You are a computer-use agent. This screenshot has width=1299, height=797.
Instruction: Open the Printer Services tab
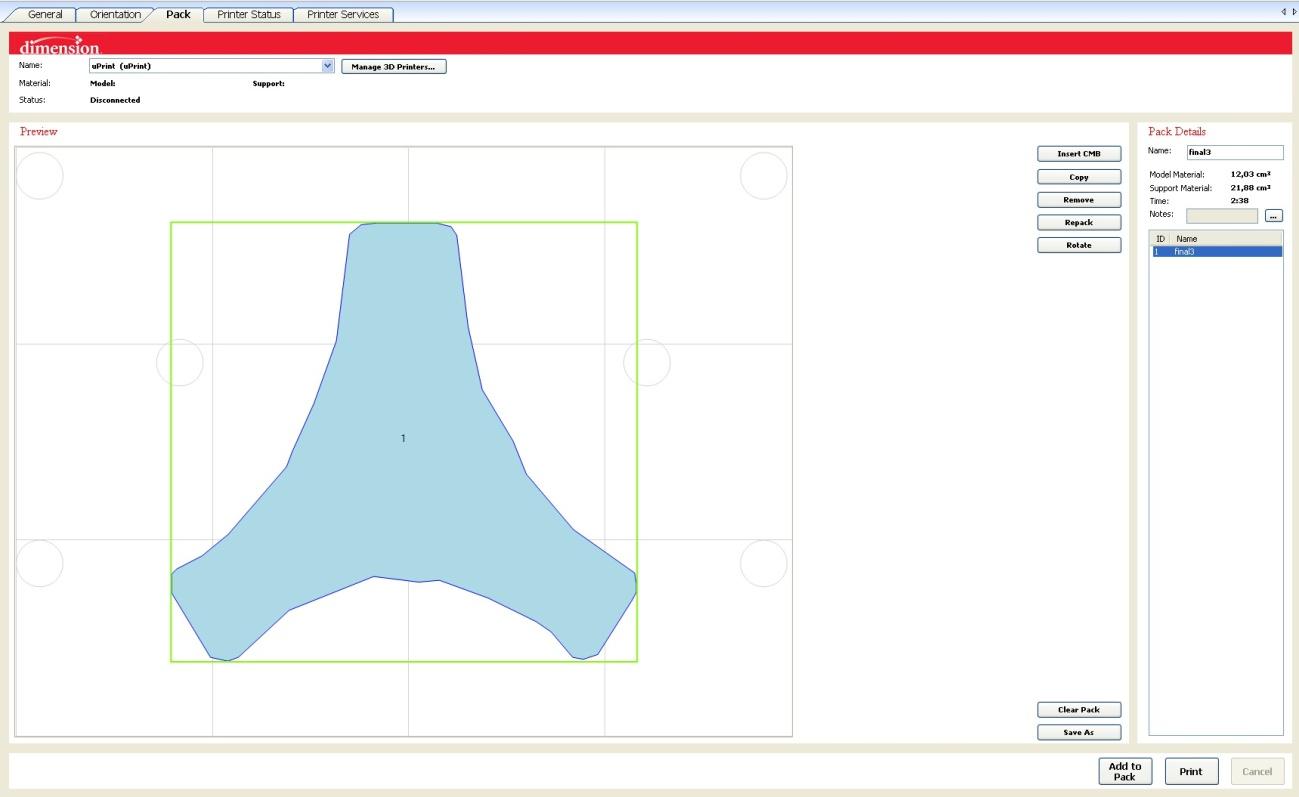click(x=343, y=15)
